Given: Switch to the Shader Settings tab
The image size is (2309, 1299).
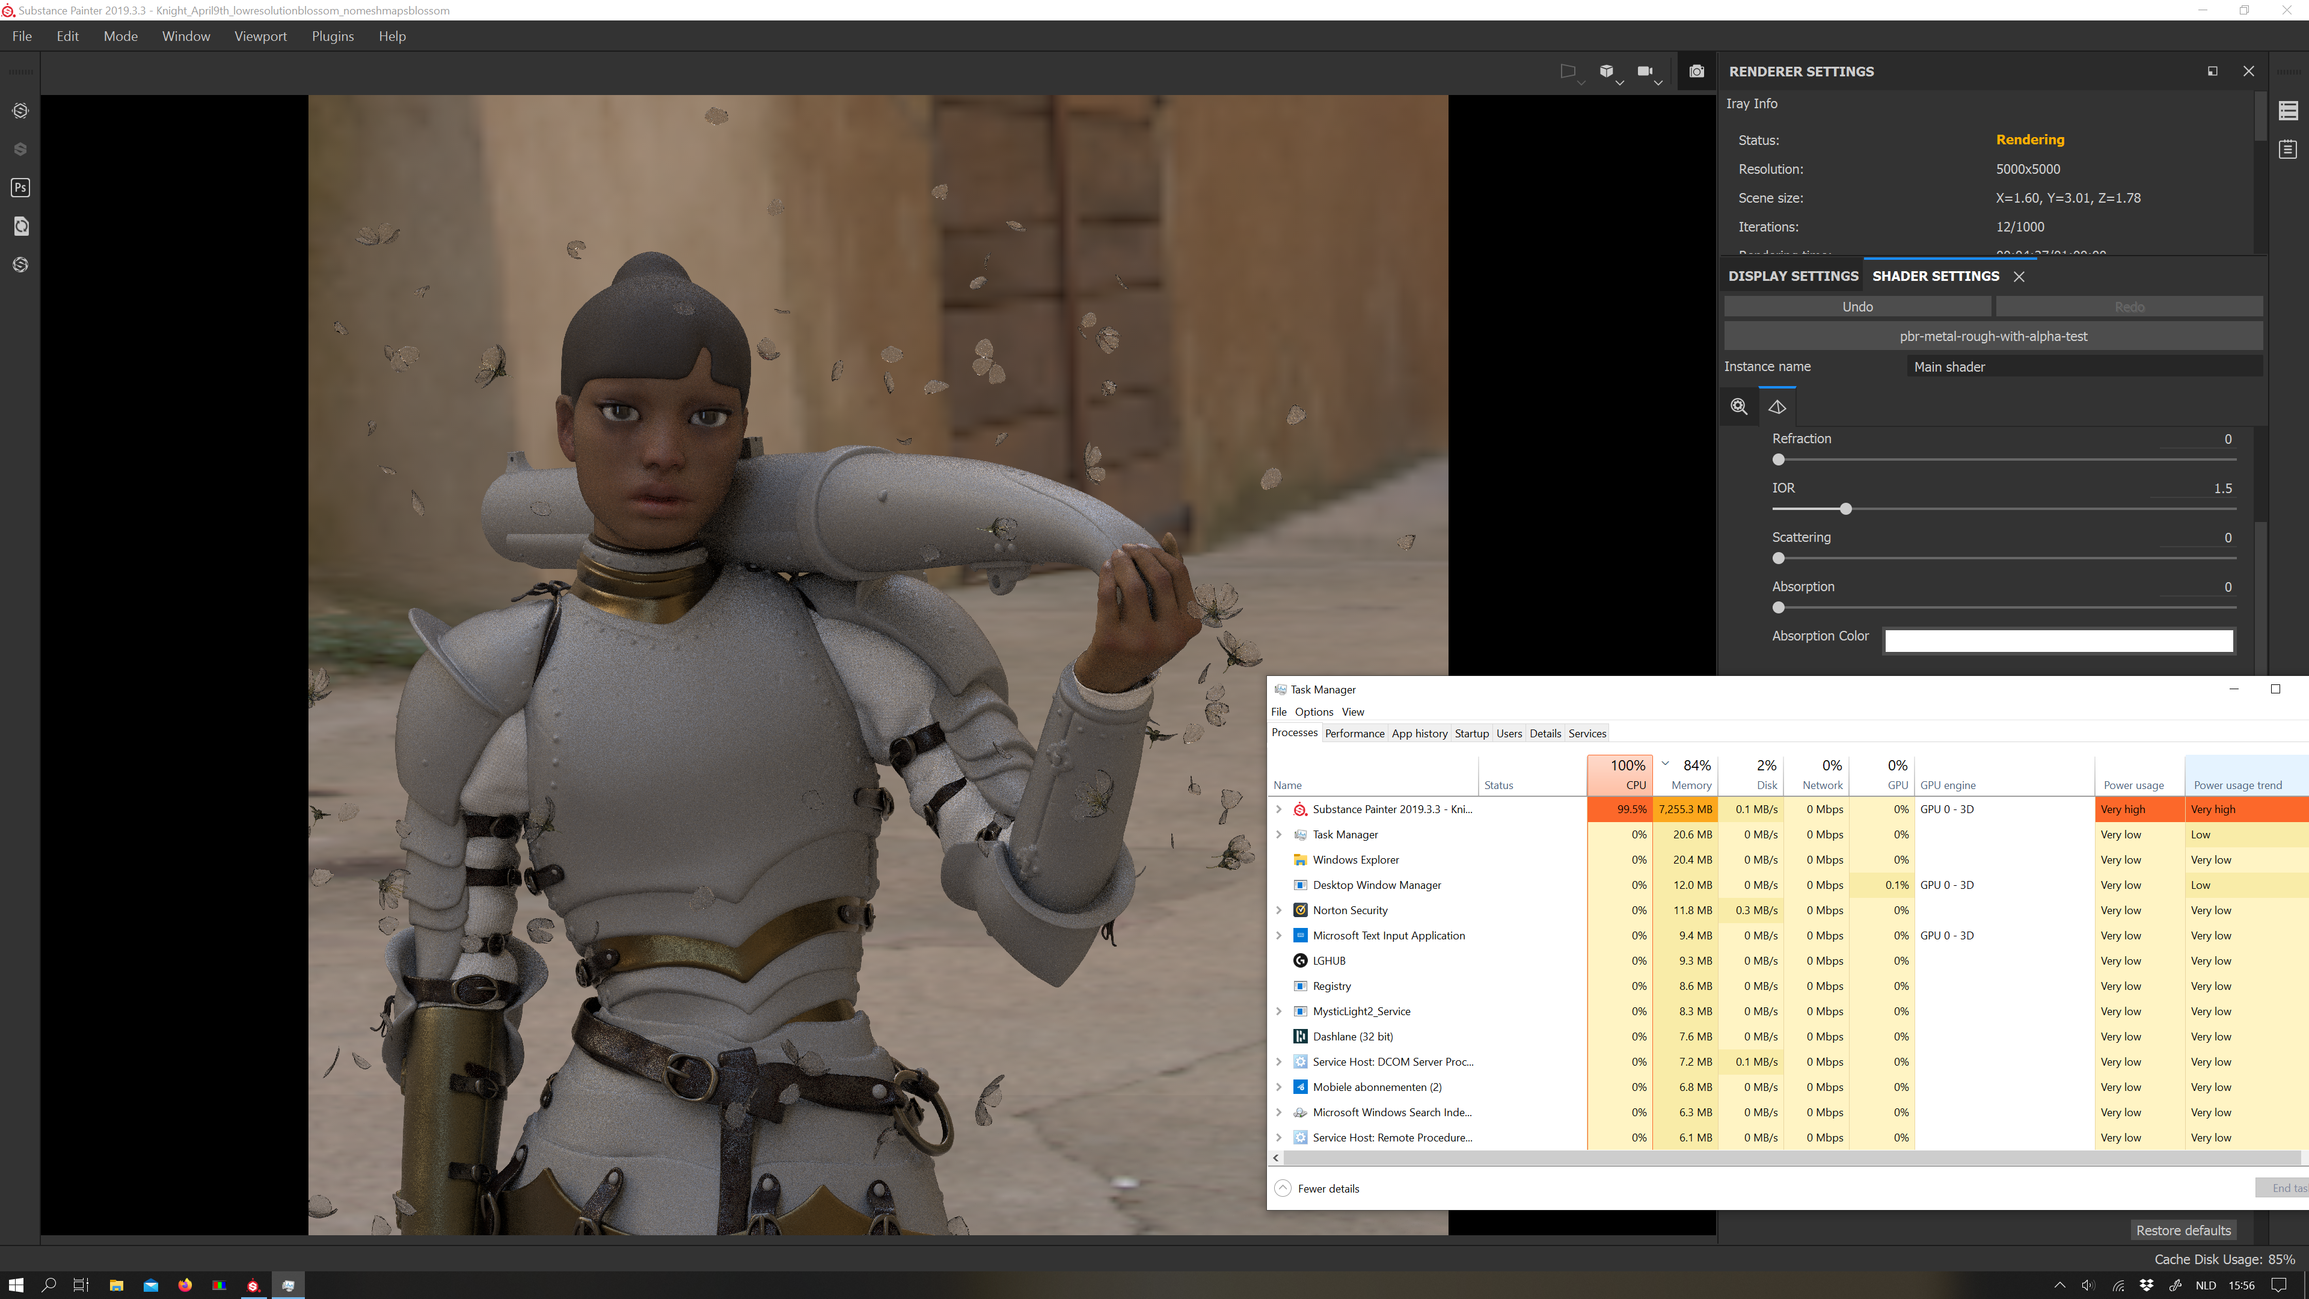Looking at the screenshot, I should [x=1935, y=276].
